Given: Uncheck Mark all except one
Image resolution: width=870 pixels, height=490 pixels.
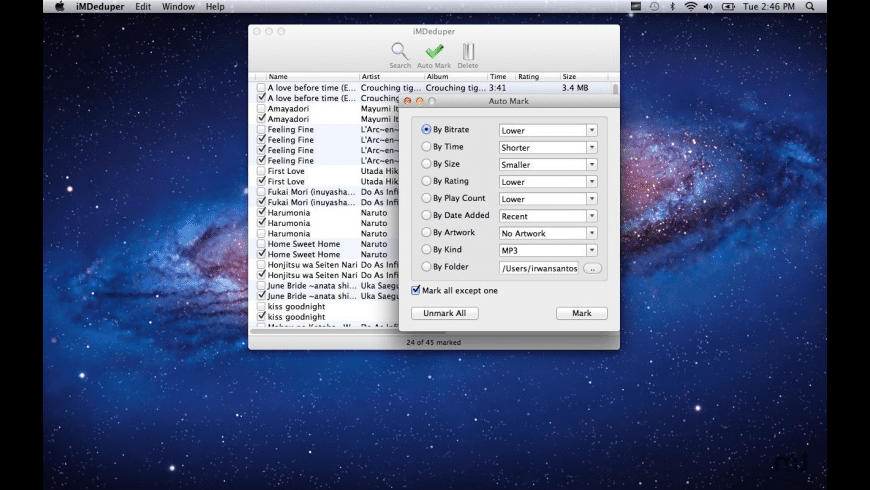Looking at the screenshot, I should (416, 291).
